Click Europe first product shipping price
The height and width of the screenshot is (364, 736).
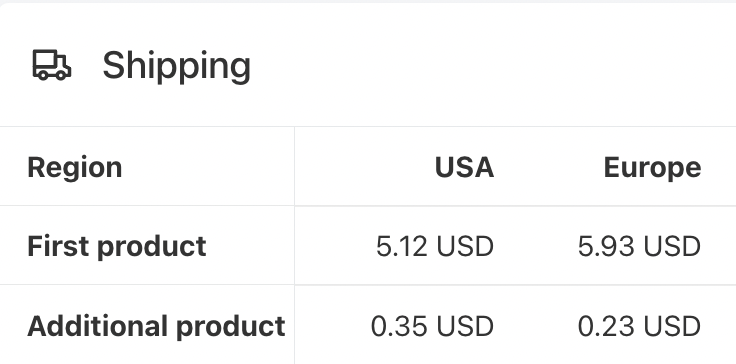click(x=639, y=246)
